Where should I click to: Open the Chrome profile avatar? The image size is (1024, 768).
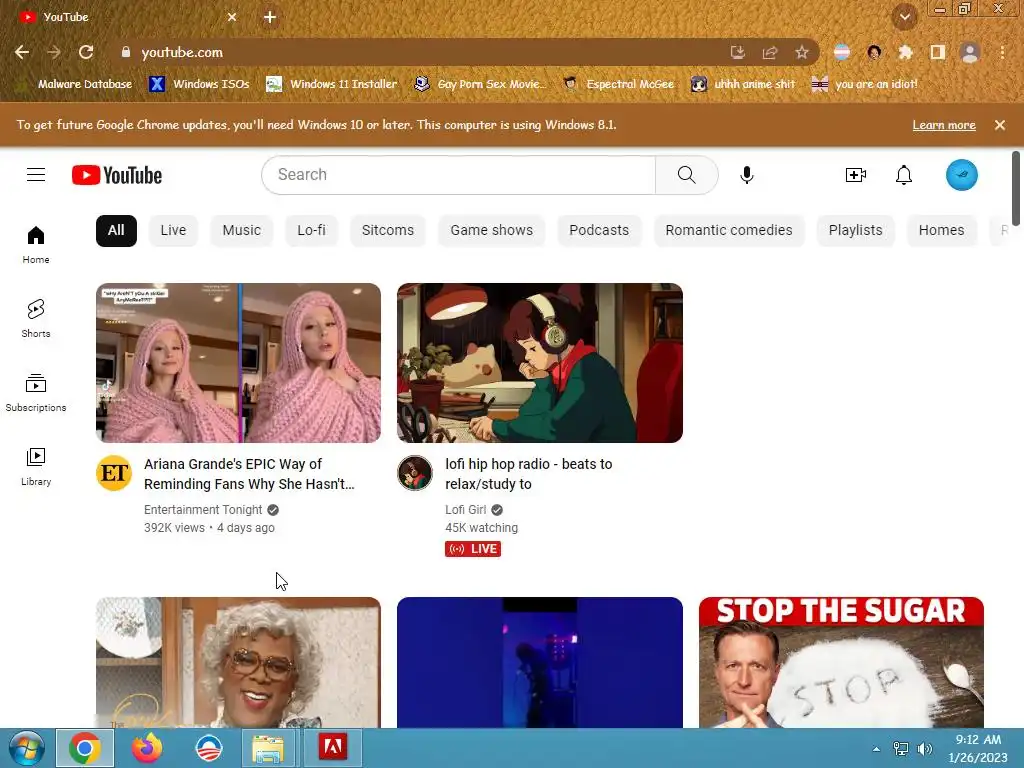[970, 52]
